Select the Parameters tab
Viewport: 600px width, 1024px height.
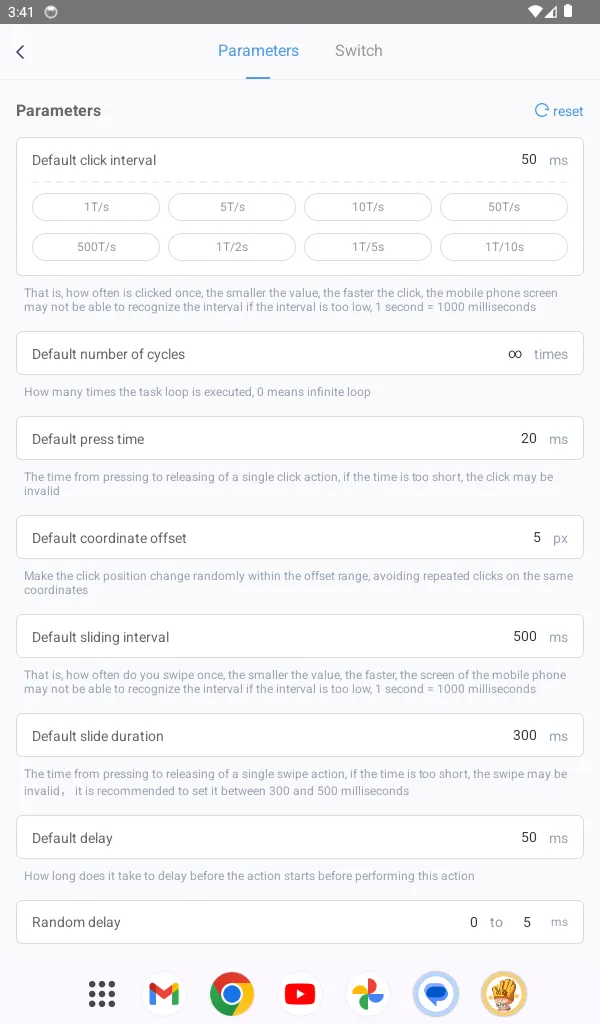pyautogui.click(x=258, y=50)
